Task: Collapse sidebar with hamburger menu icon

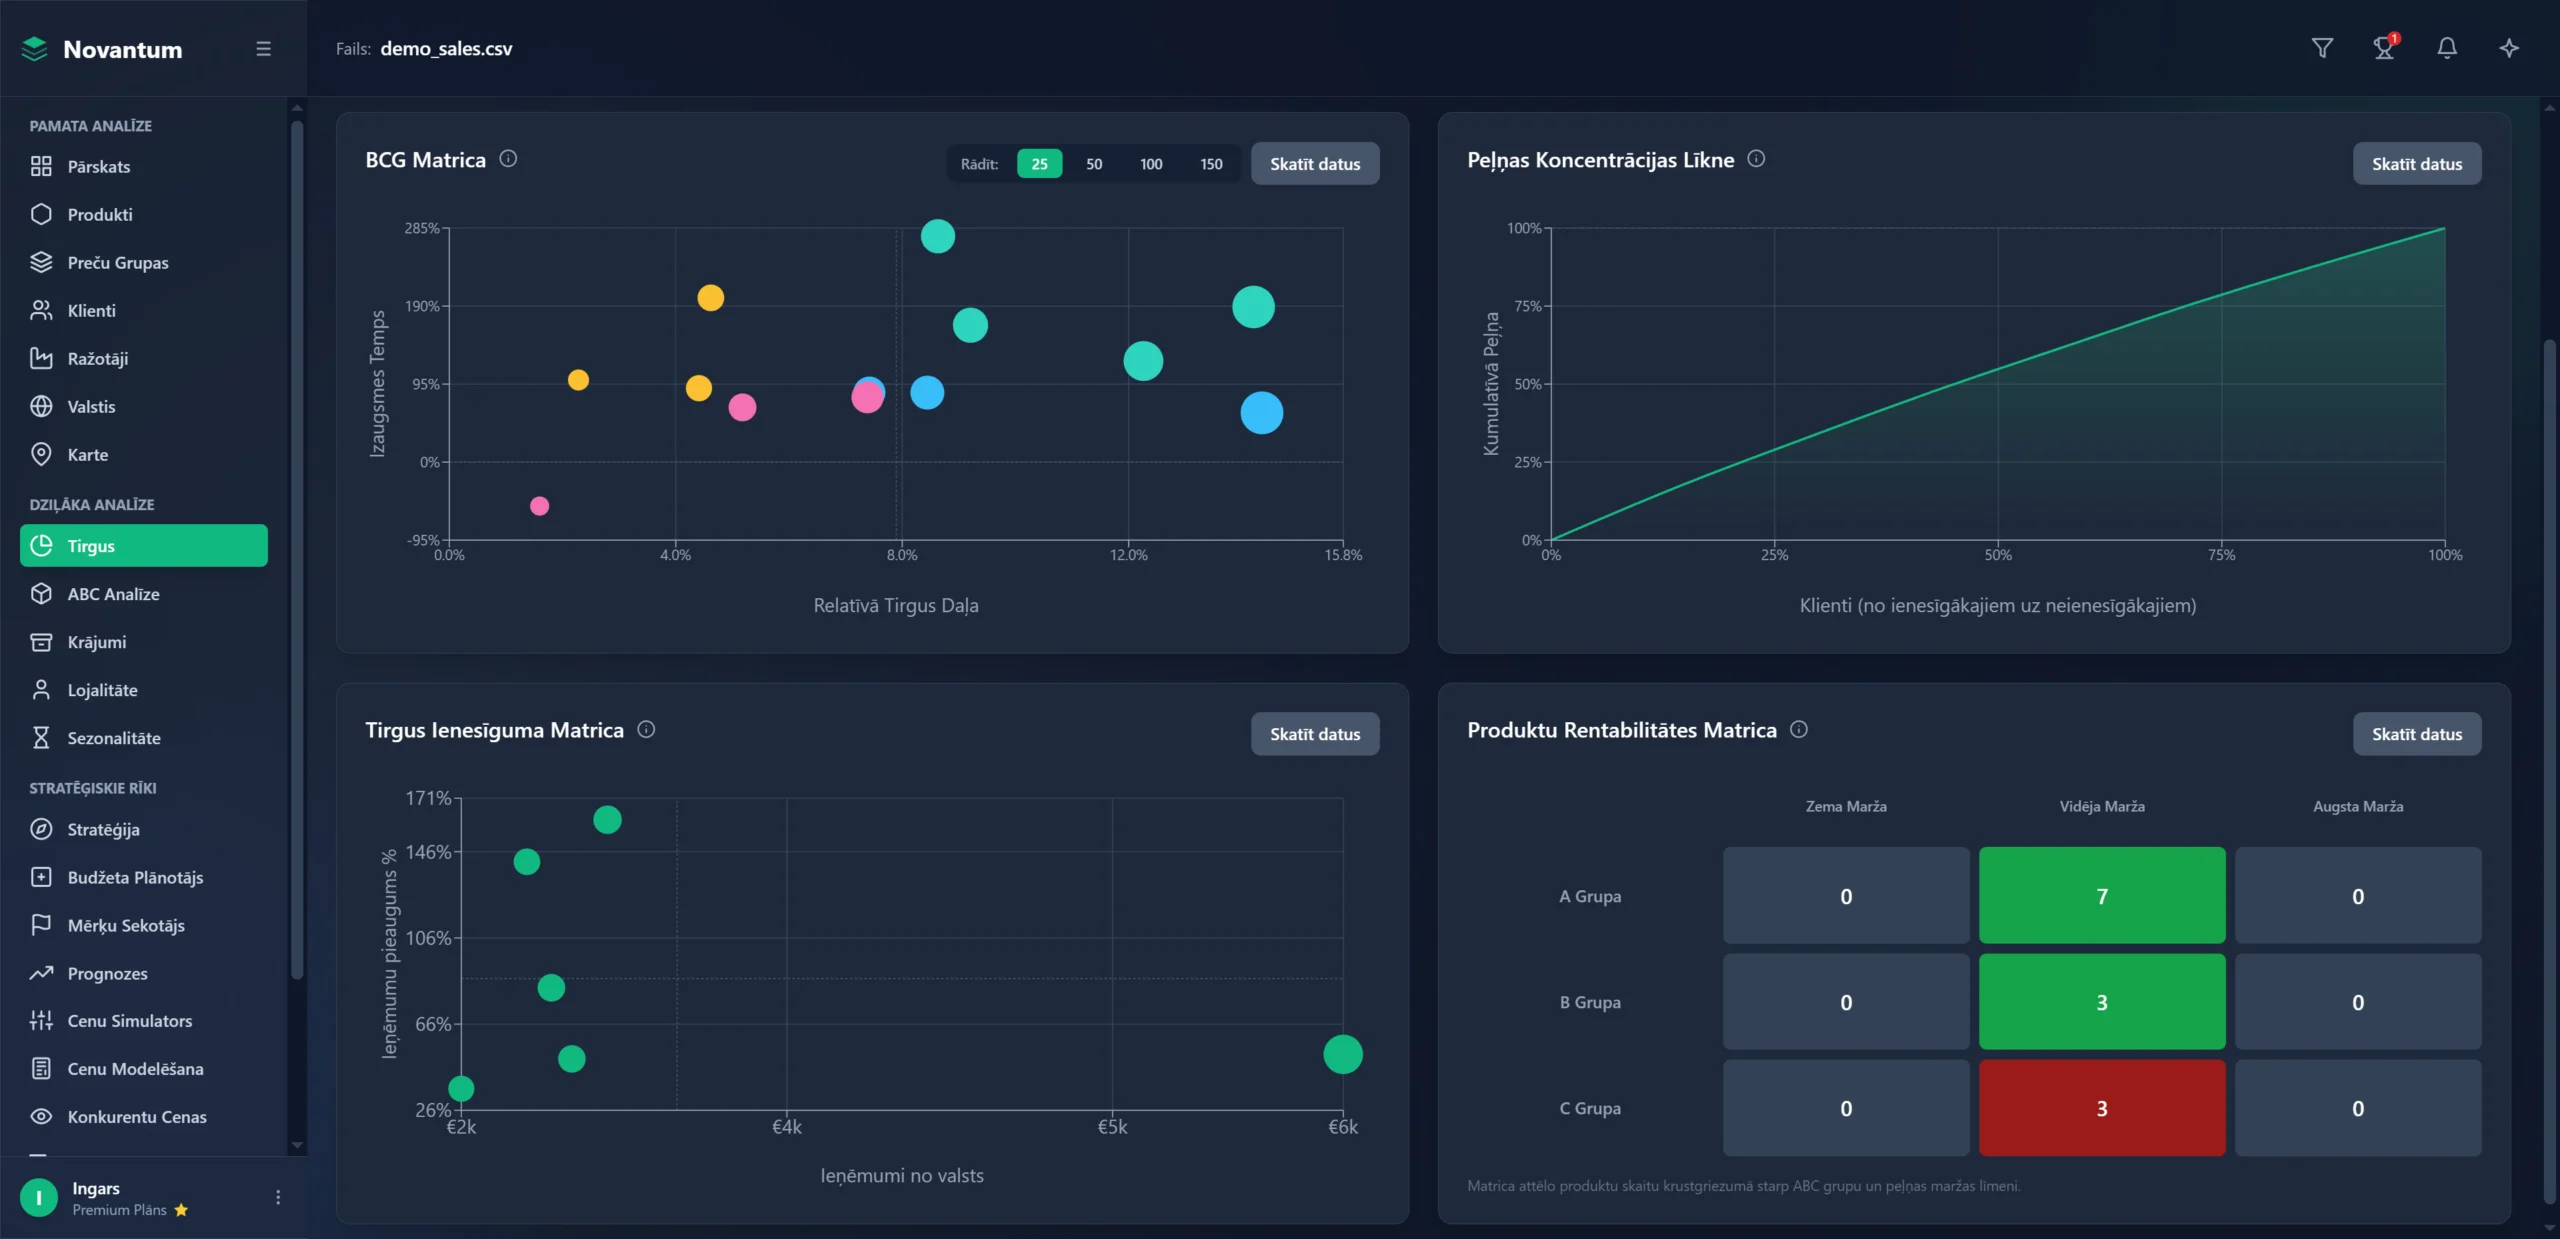Action: [x=263, y=49]
